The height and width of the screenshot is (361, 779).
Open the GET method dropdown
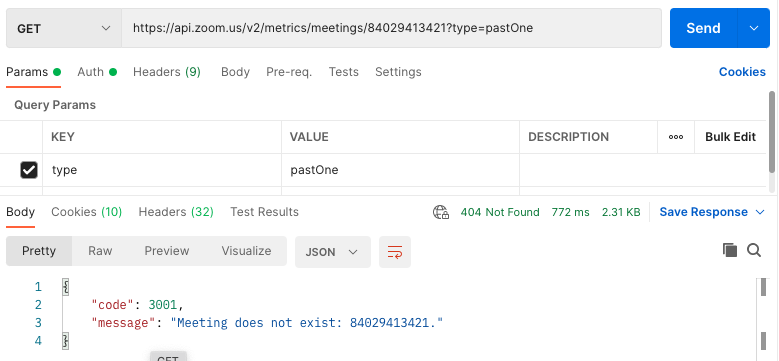pyautogui.click(x=64, y=28)
